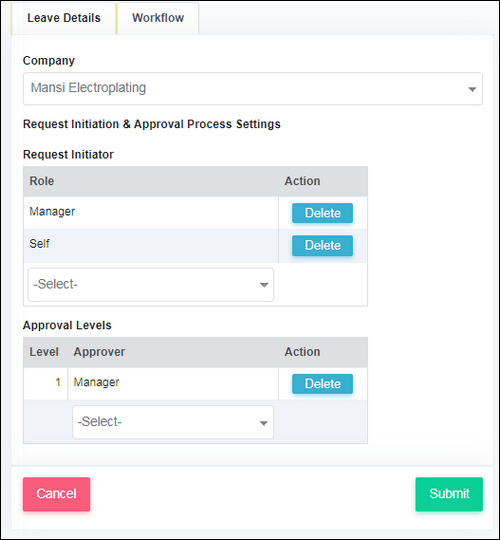Click the arrow of the Request Initiator Select dropdown

(264, 285)
